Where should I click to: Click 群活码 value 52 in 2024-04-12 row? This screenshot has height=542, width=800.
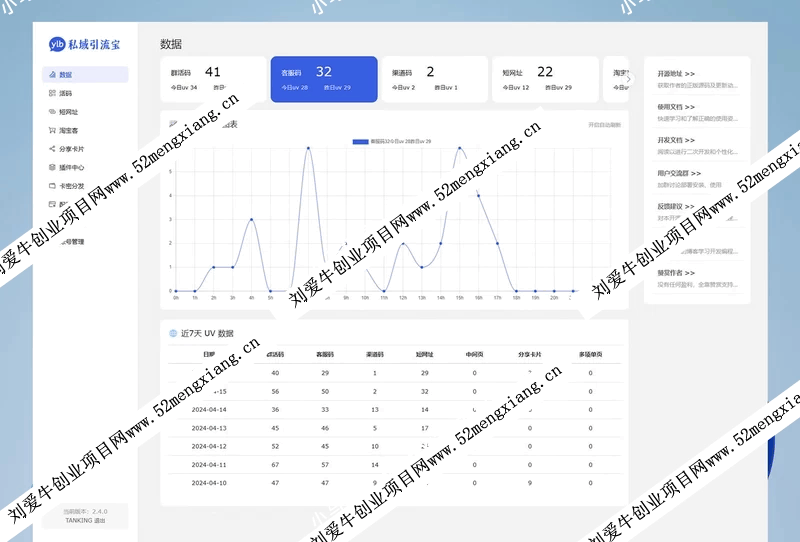tap(276, 446)
